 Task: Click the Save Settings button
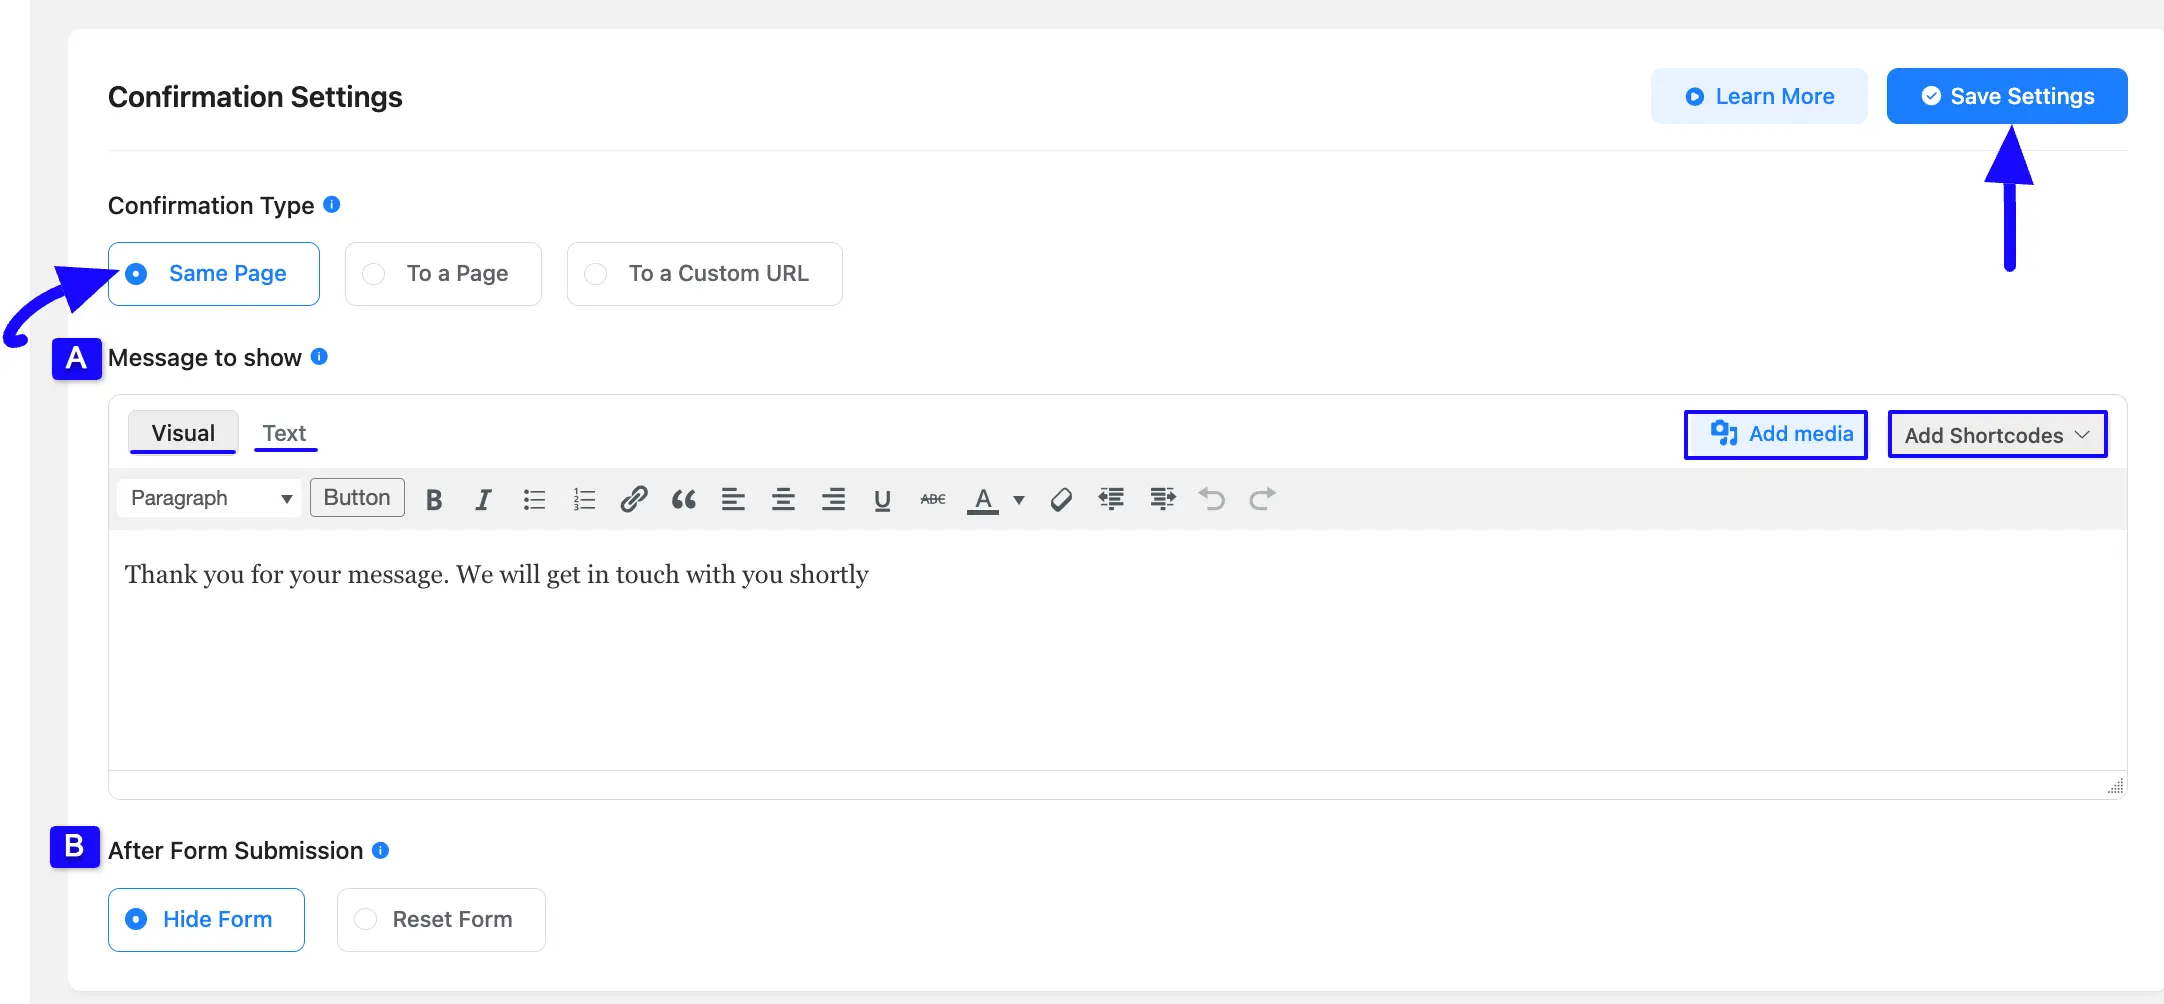[x=2007, y=96]
